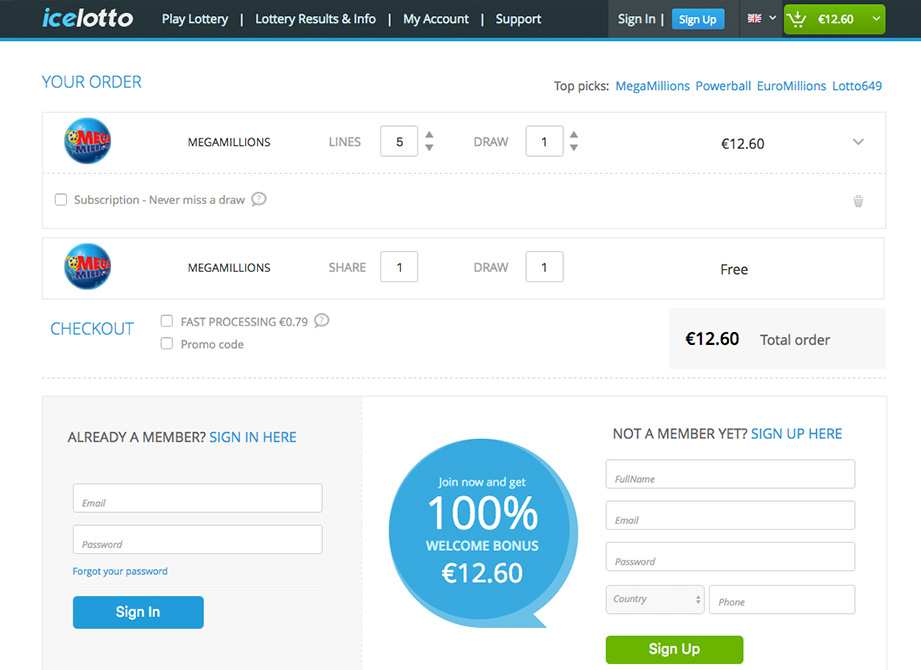
Task: Decrease Draw count with down arrow
Action: click(574, 147)
